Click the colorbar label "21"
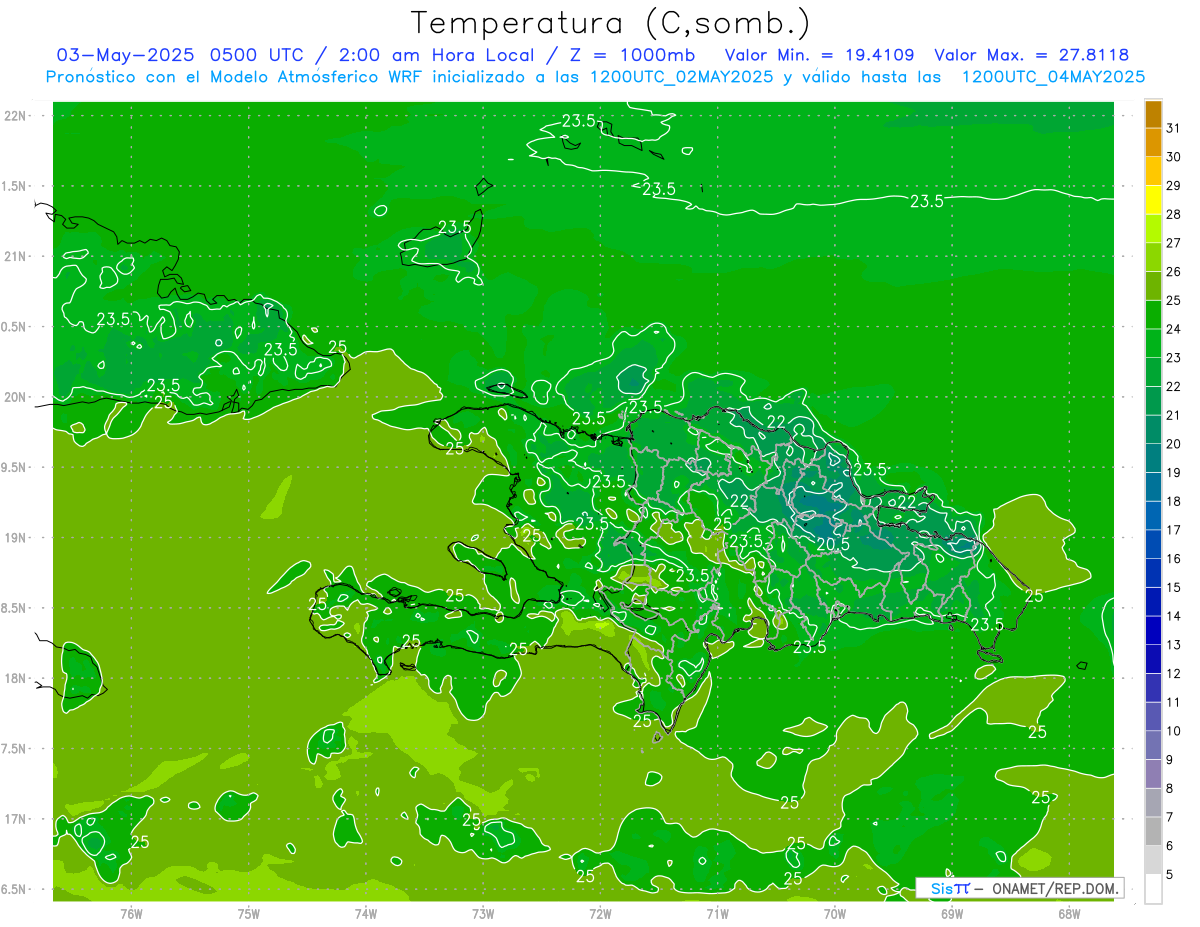The height and width of the screenshot is (927, 1200). [x=1173, y=416]
